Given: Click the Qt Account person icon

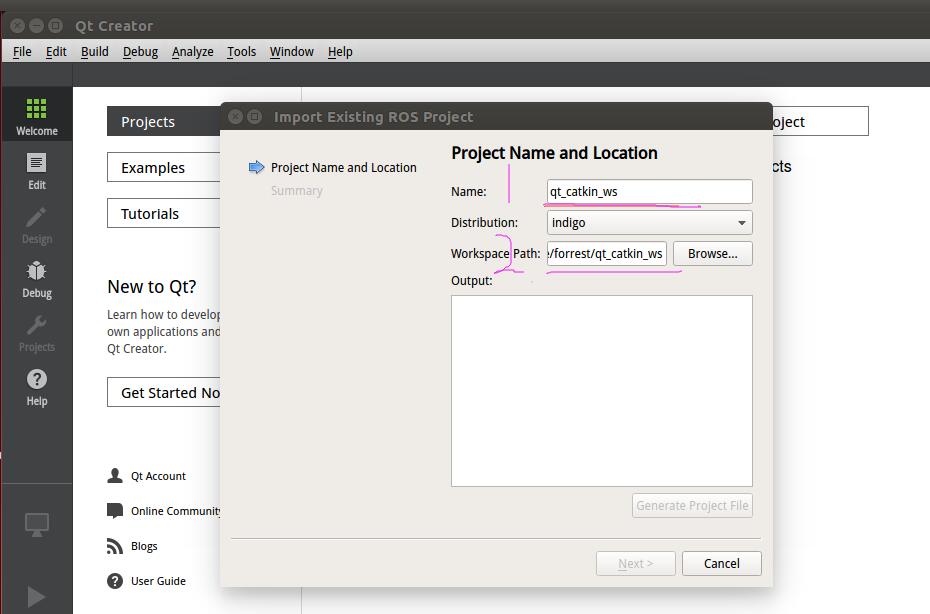Looking at the screenshot, I should click(x=115, y=475).
